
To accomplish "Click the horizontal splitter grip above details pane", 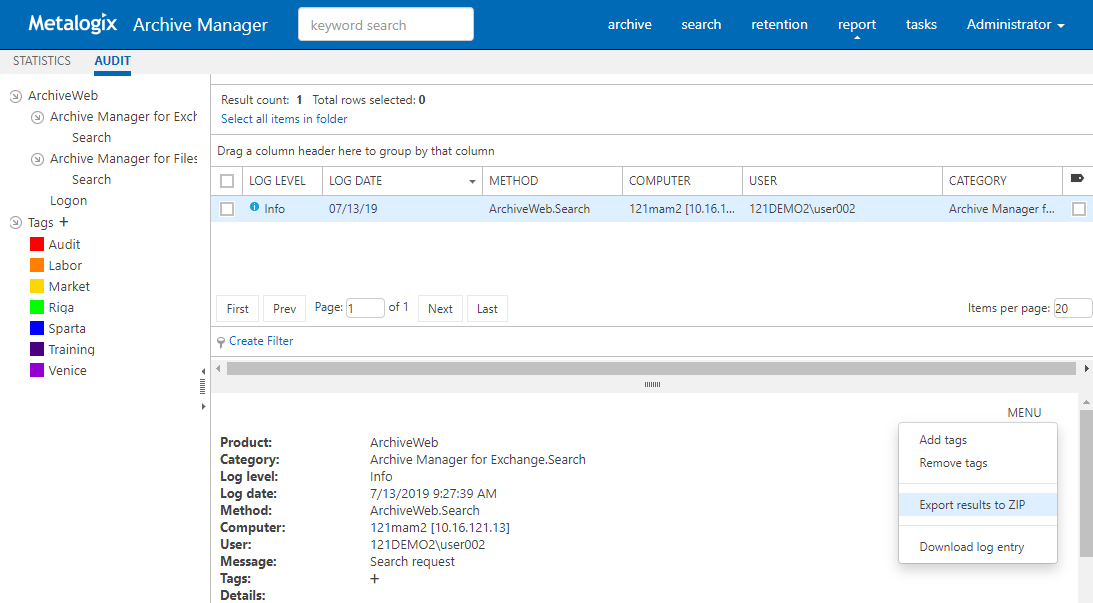I will (x=652, y=384).
